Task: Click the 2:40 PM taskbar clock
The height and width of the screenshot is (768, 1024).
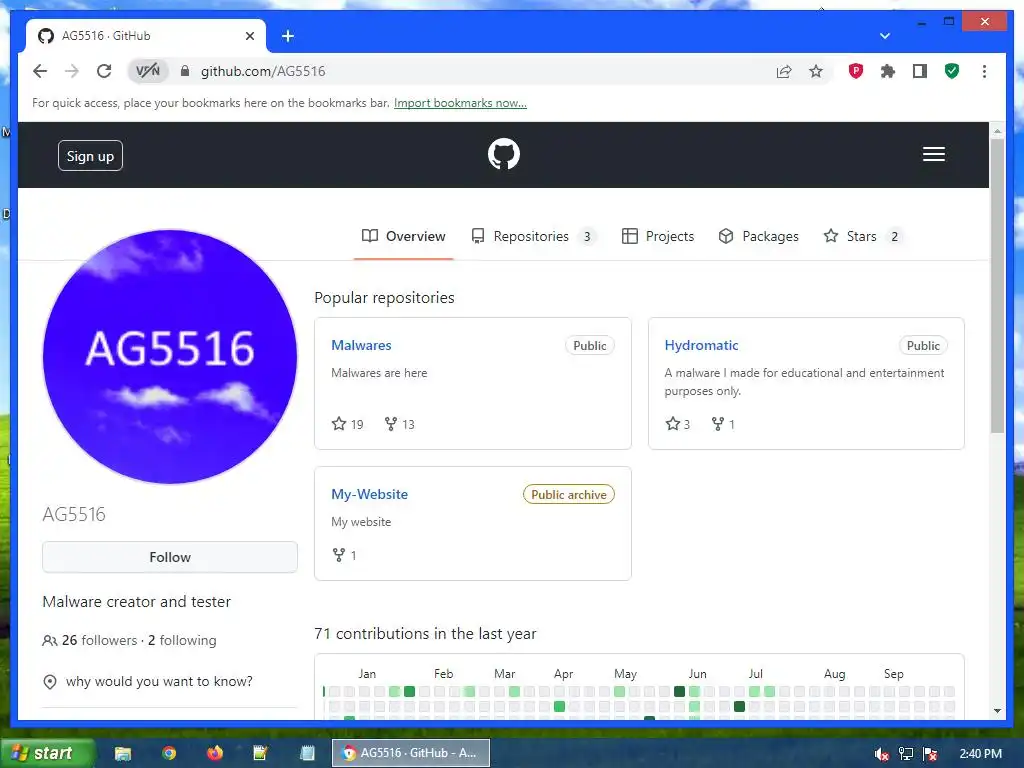Action: point(980,754)
